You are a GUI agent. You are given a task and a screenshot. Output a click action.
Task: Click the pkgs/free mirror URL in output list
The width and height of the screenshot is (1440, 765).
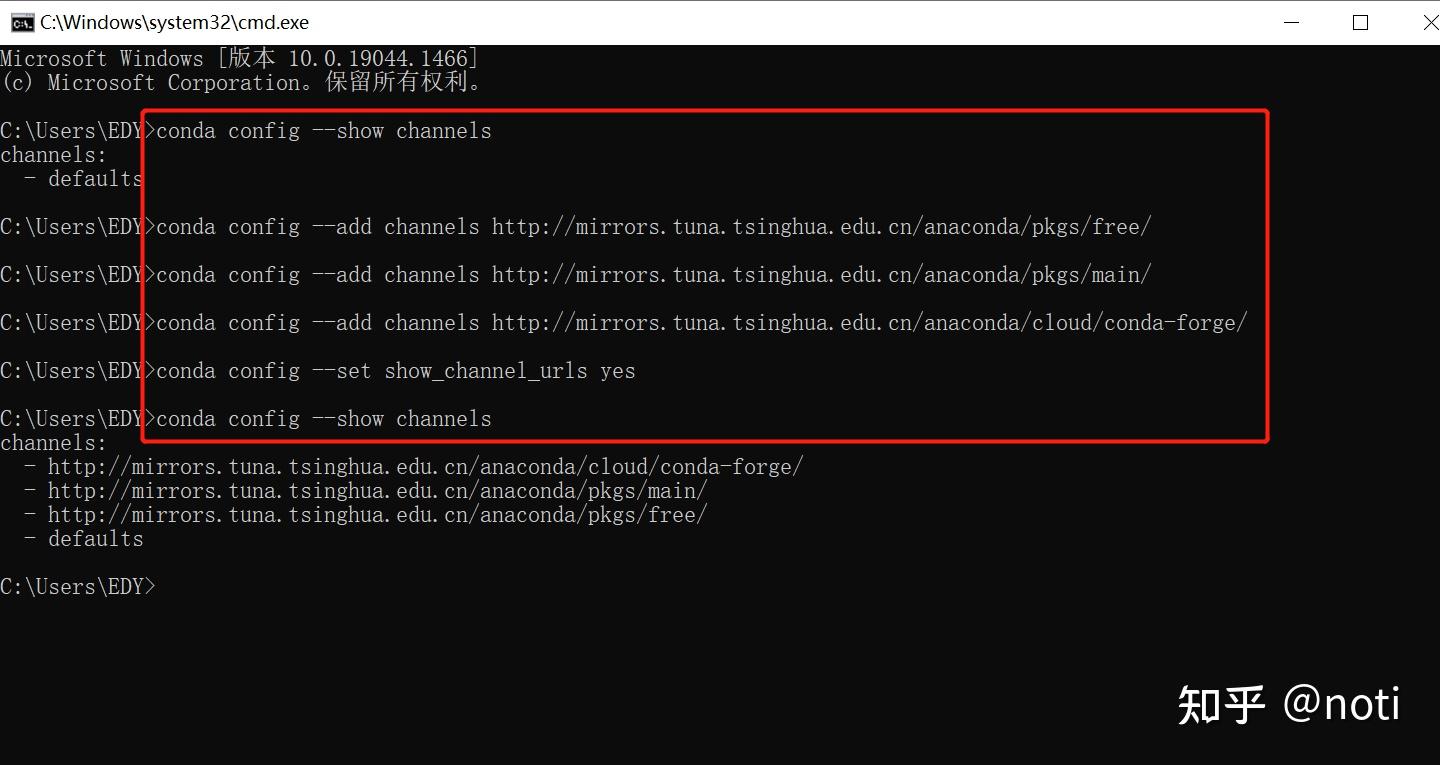377,515
